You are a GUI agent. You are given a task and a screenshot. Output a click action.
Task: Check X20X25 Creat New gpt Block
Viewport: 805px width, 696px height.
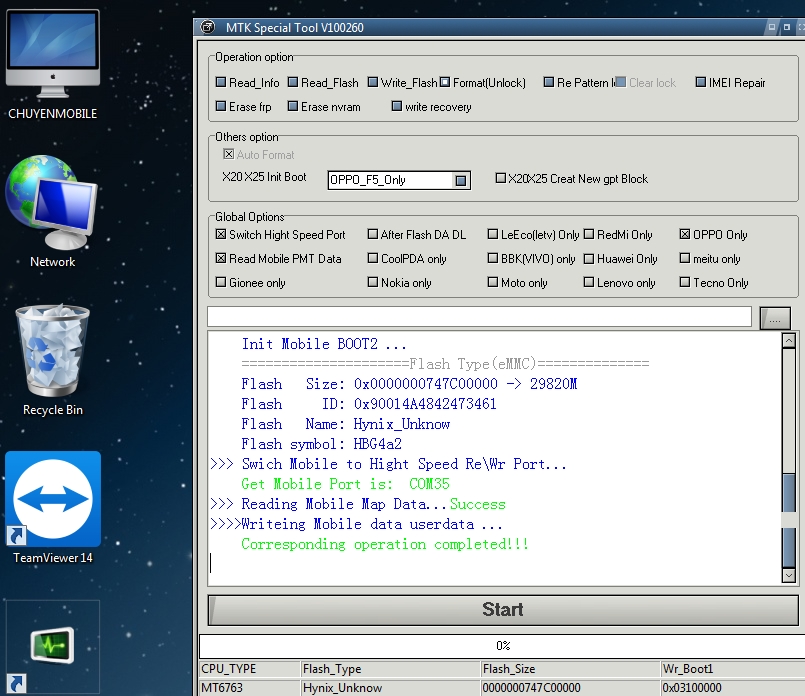point(501,178)
